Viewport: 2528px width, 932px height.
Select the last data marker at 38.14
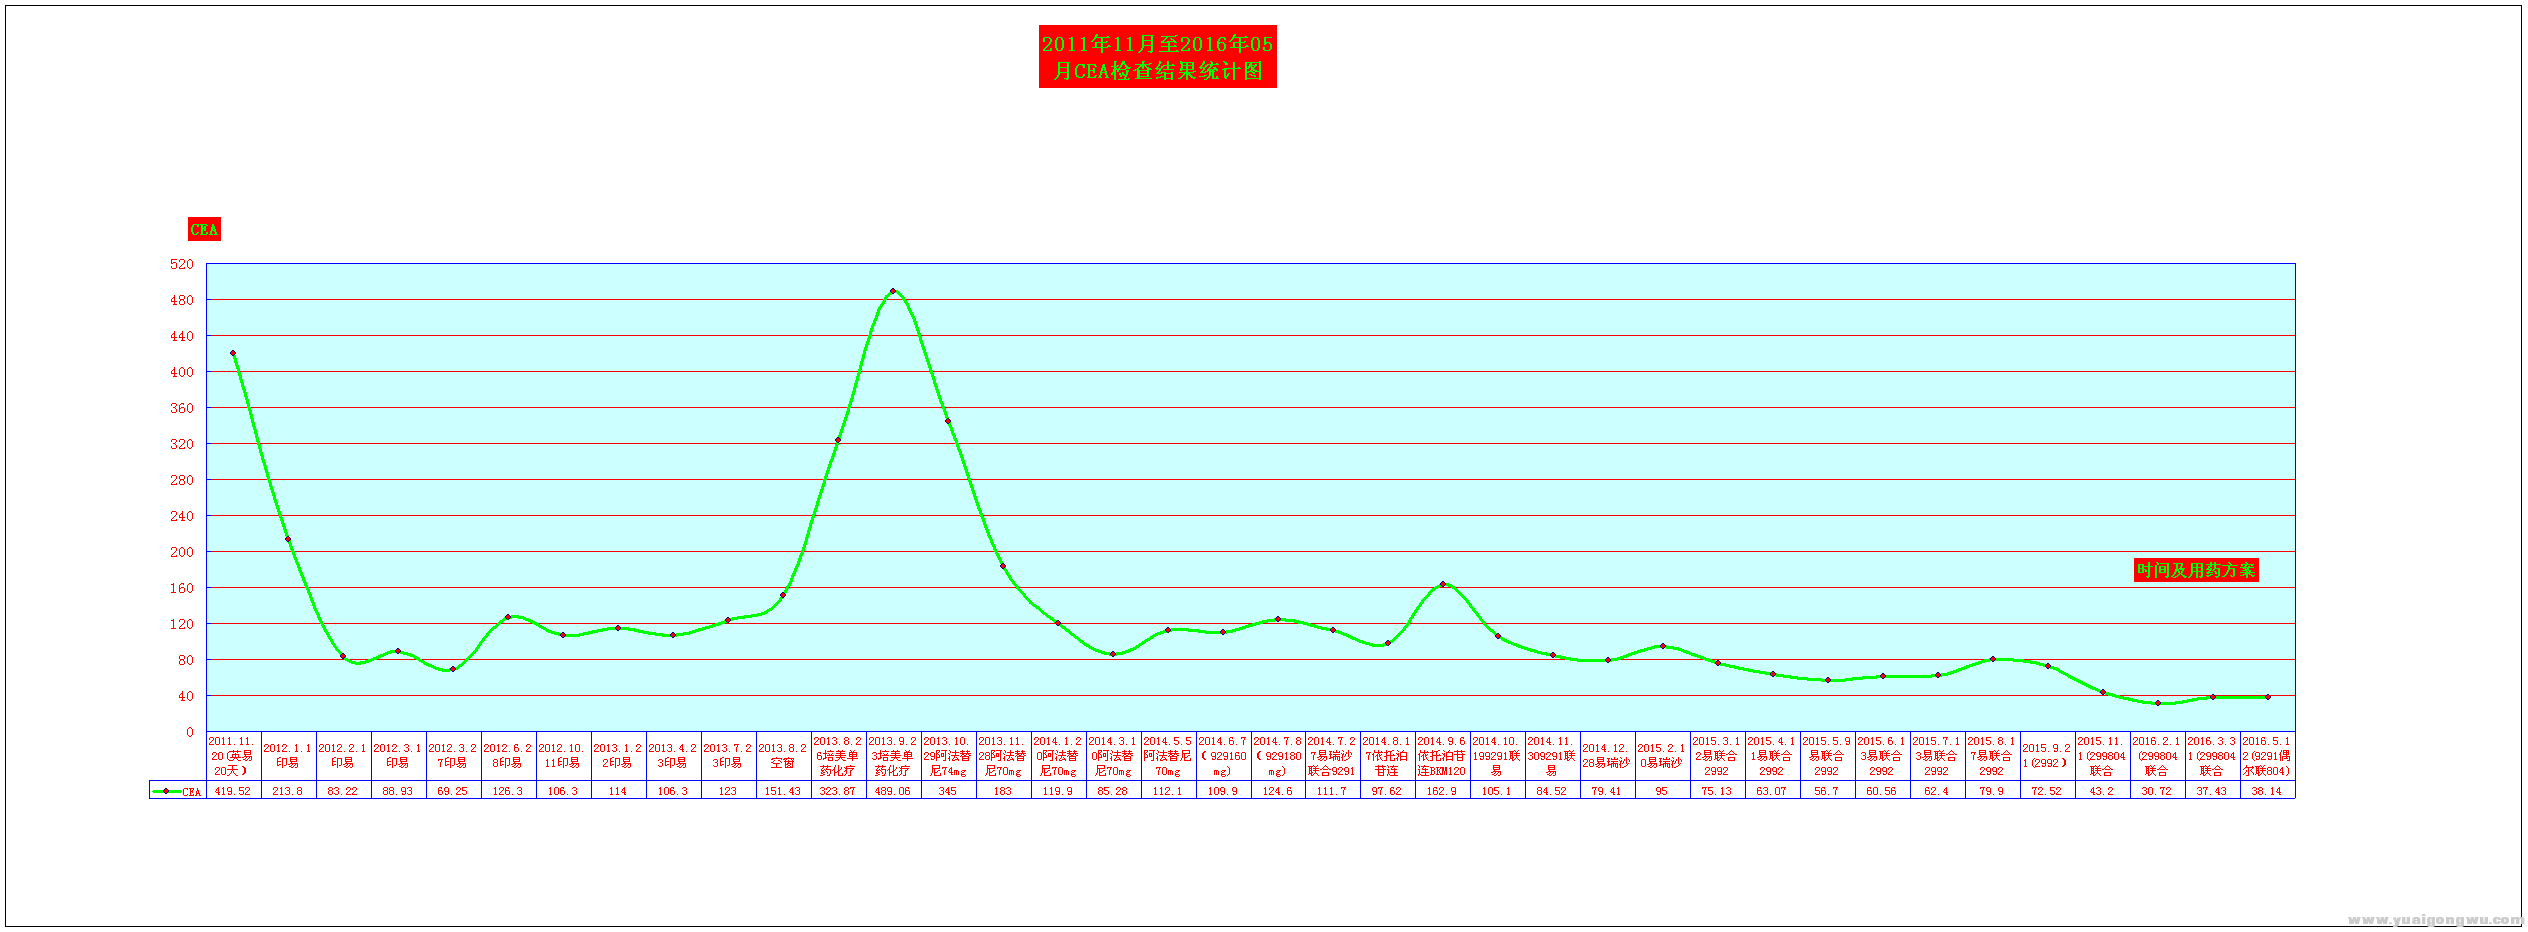click(2267, 697)
